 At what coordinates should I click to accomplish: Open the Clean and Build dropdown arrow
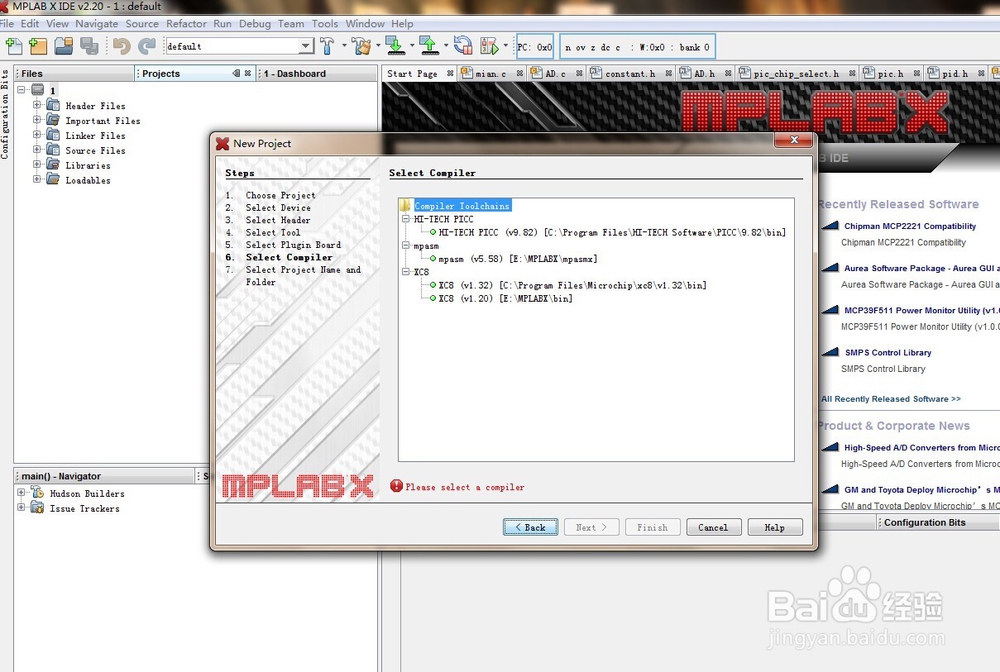point(378,45)
